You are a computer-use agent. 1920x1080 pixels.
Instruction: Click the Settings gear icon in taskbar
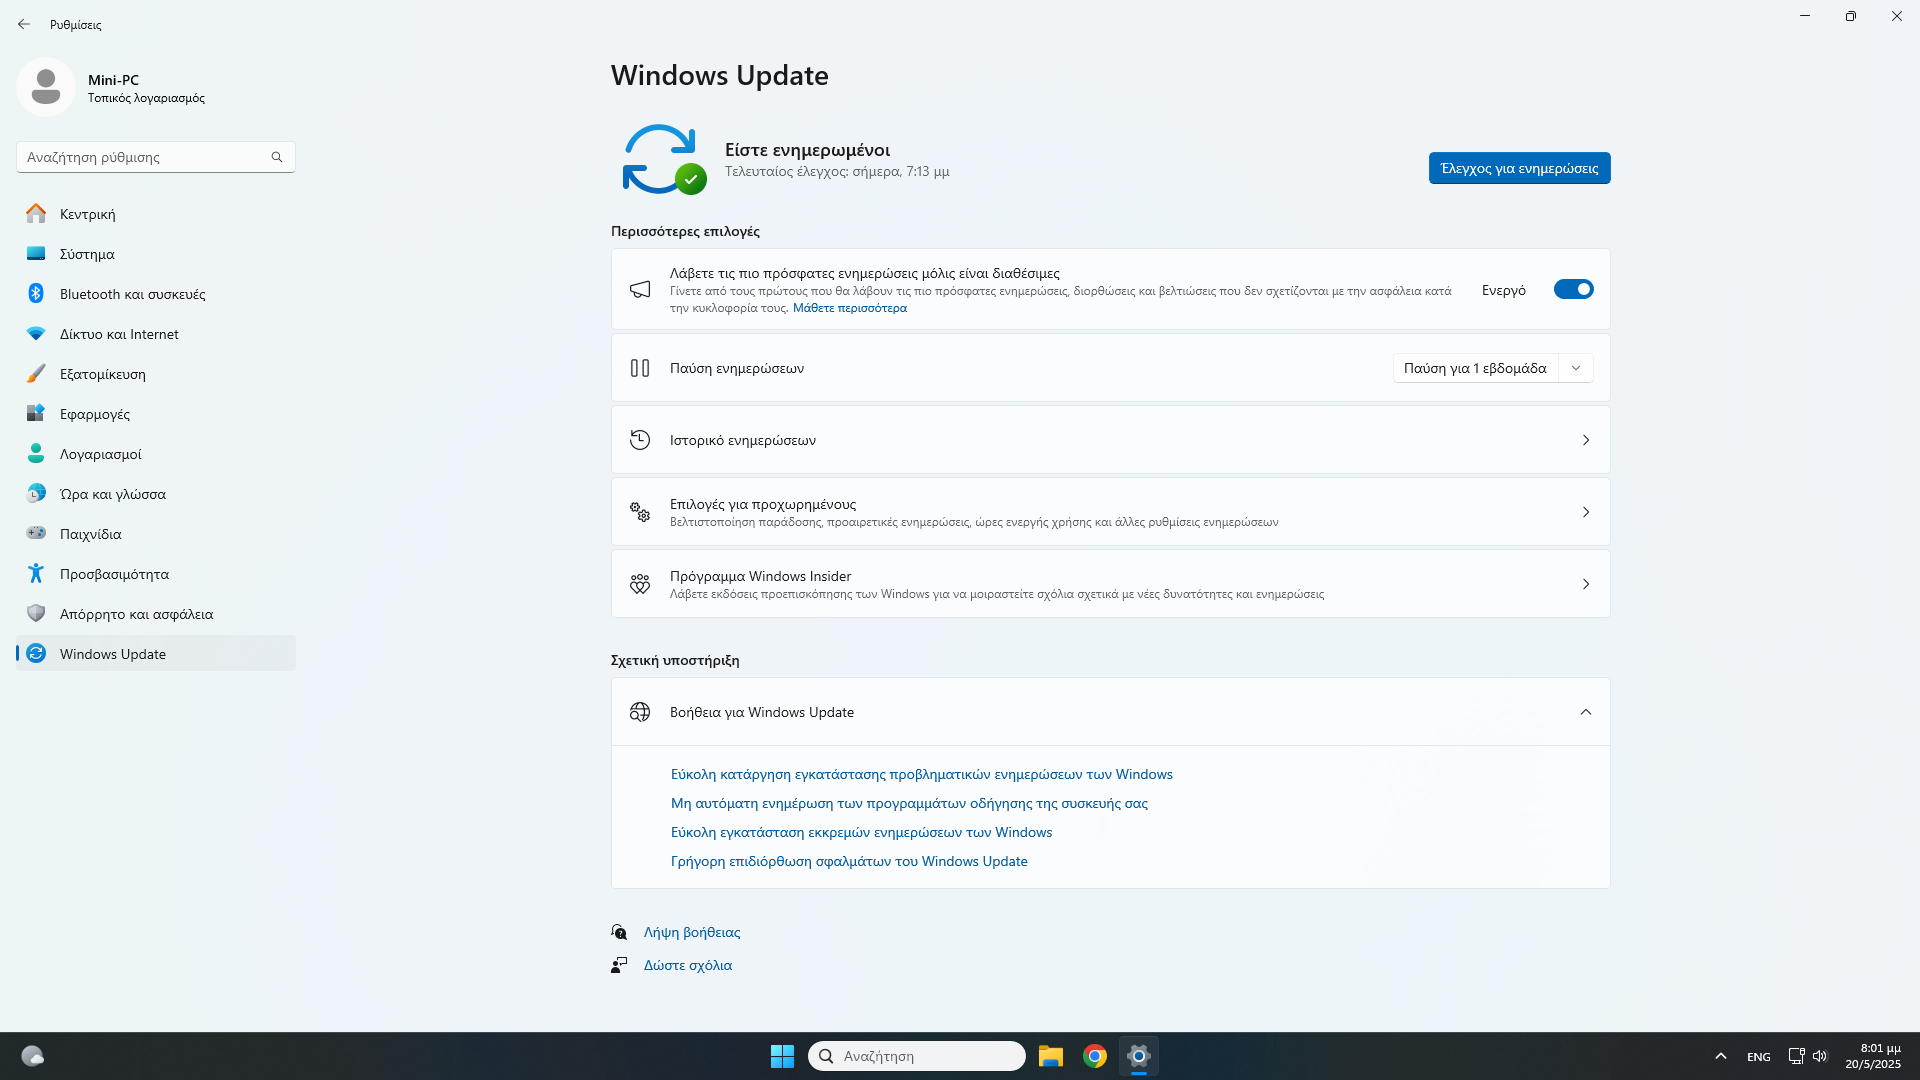1139,1056
